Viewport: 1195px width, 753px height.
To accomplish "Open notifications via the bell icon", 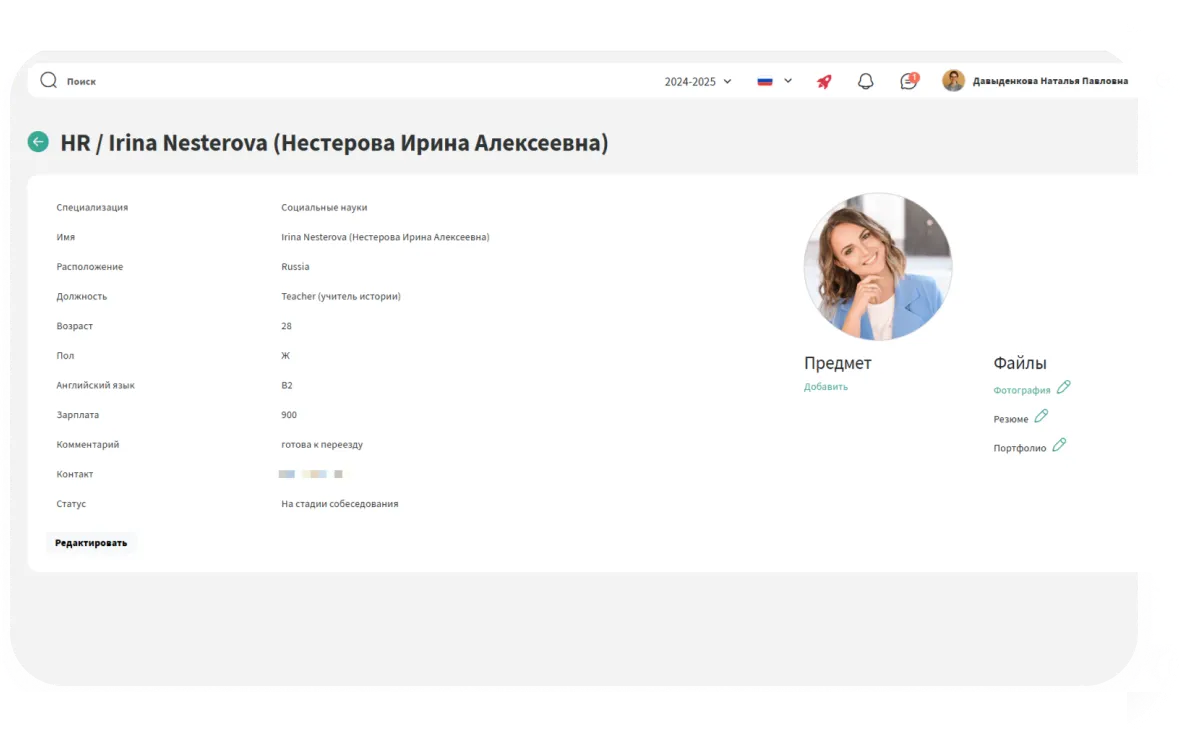I will tap(866, 82).
